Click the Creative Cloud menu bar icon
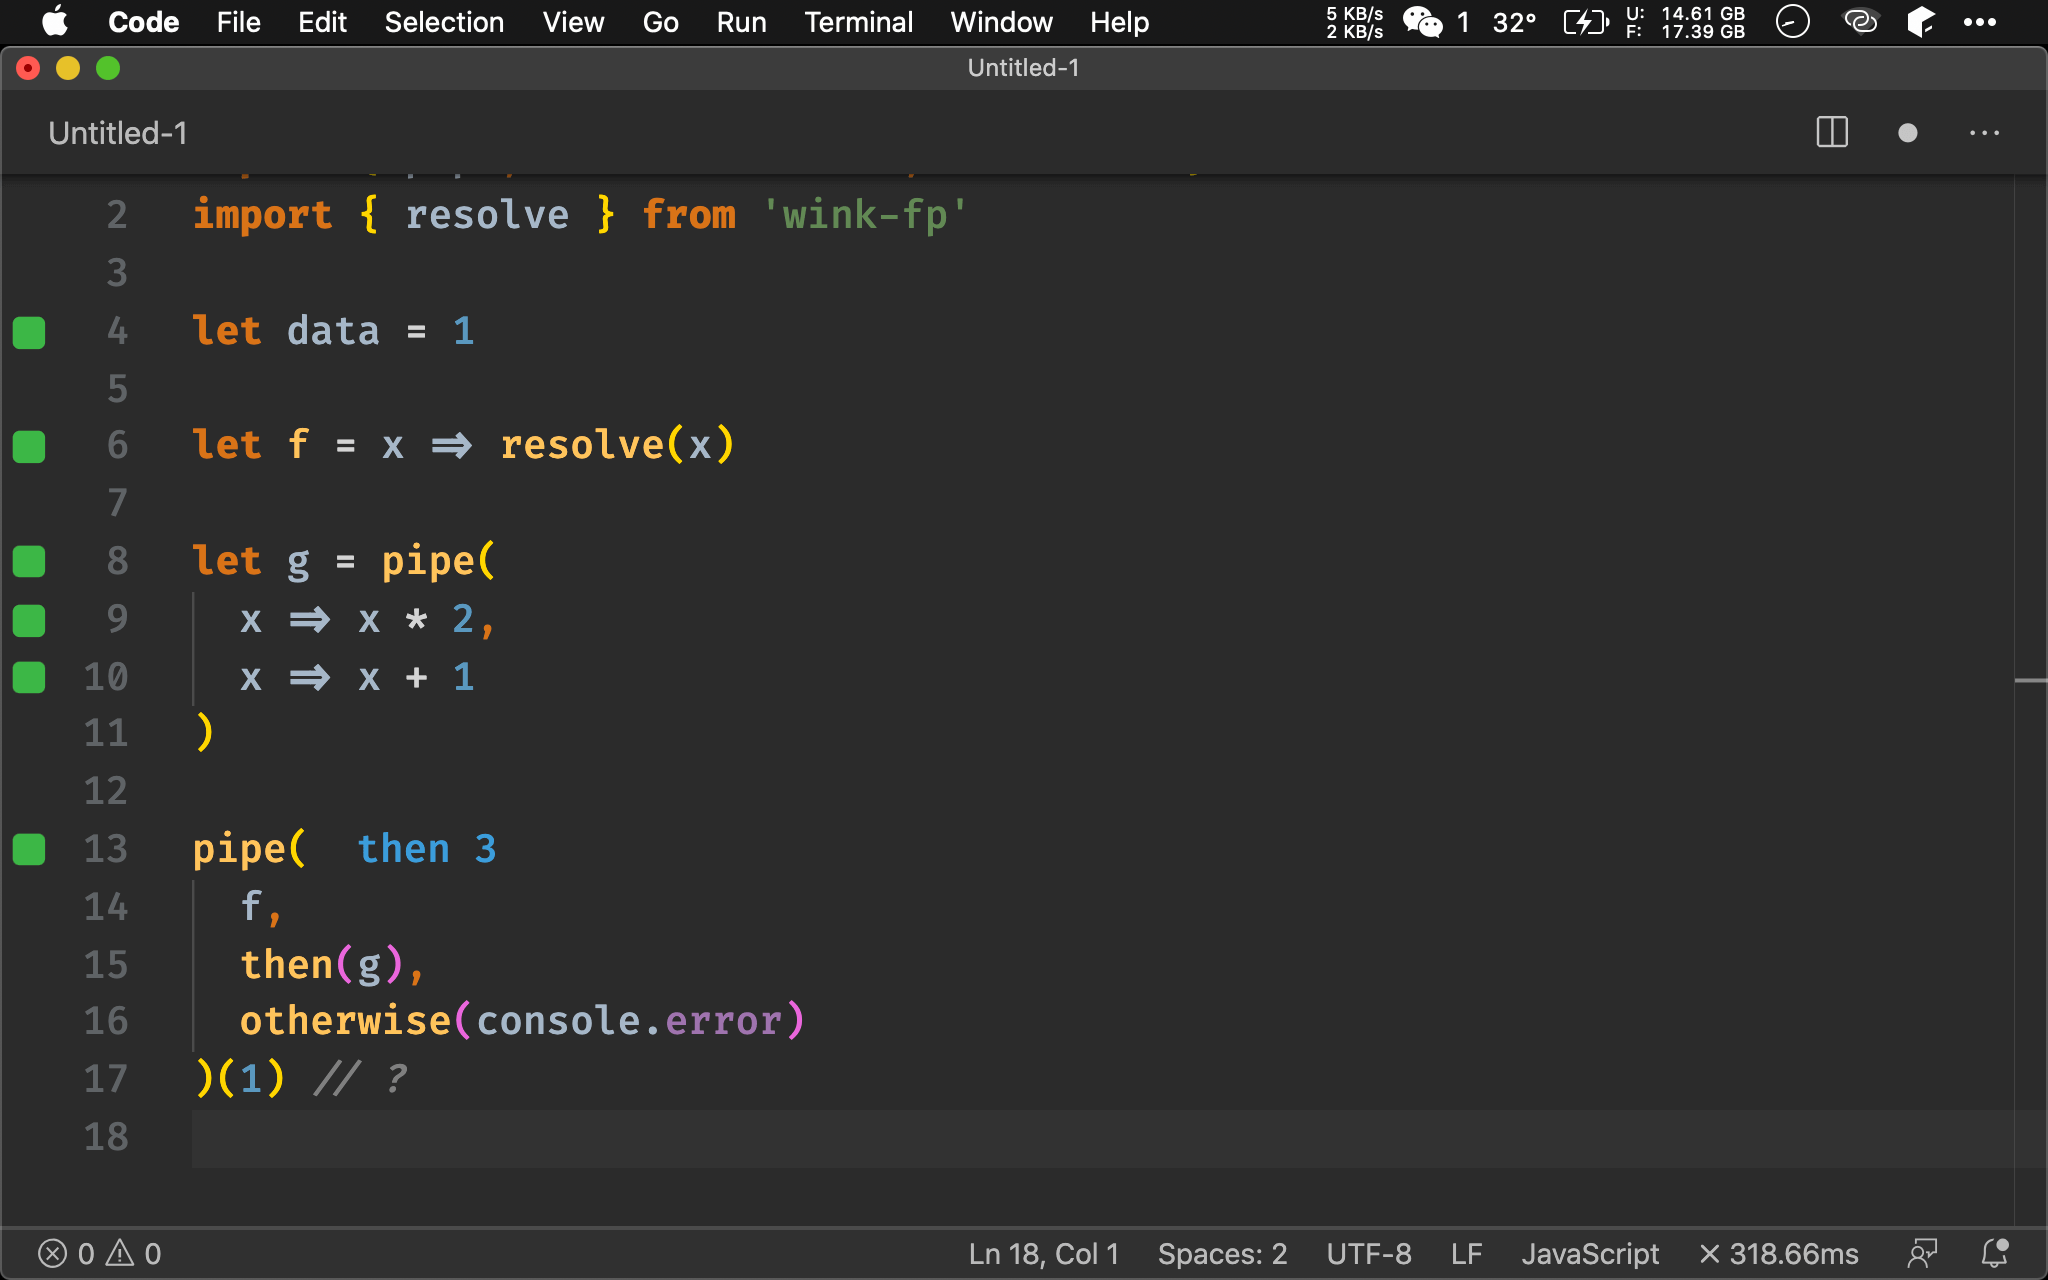Viewport: 2048px width, 1280px height. tap(1860, 22)
